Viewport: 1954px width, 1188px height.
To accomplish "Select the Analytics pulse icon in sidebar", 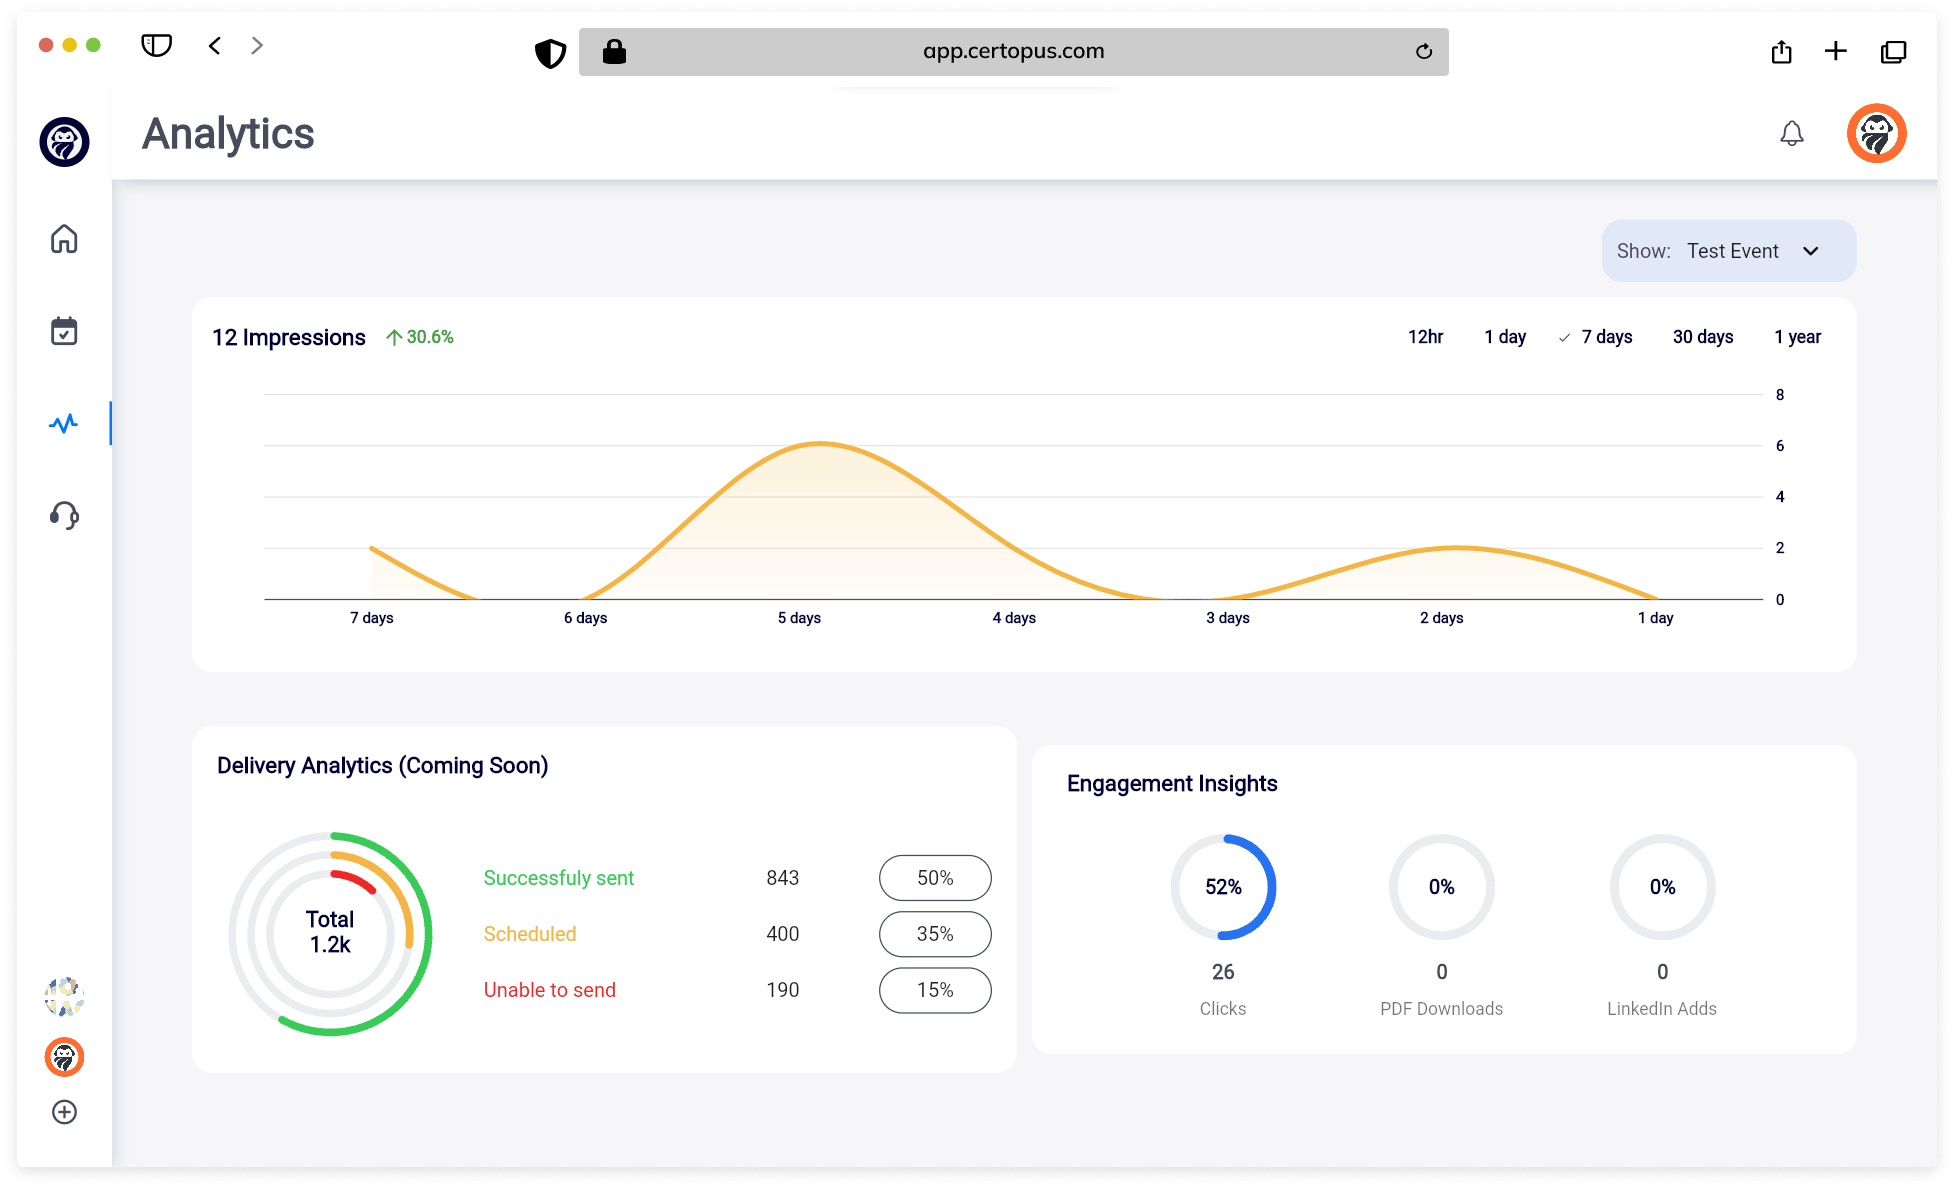I will [64, 423].
